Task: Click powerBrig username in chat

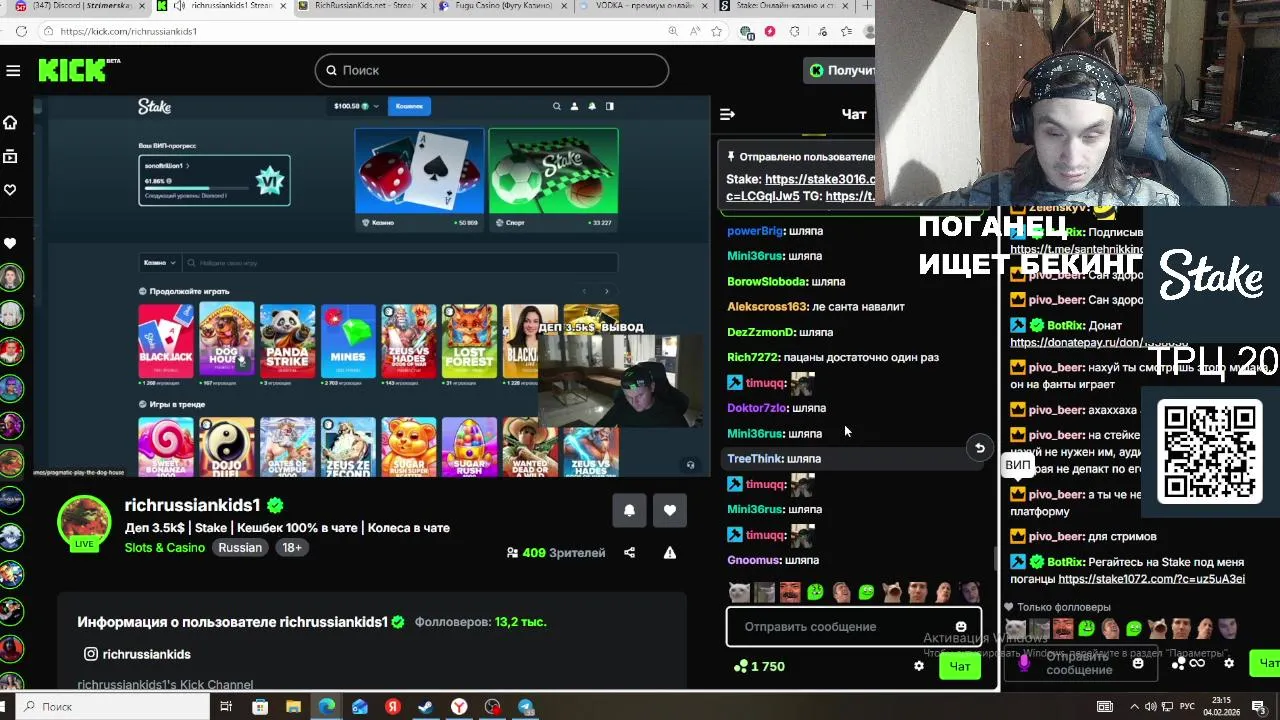Action: (x=755, y=231)
